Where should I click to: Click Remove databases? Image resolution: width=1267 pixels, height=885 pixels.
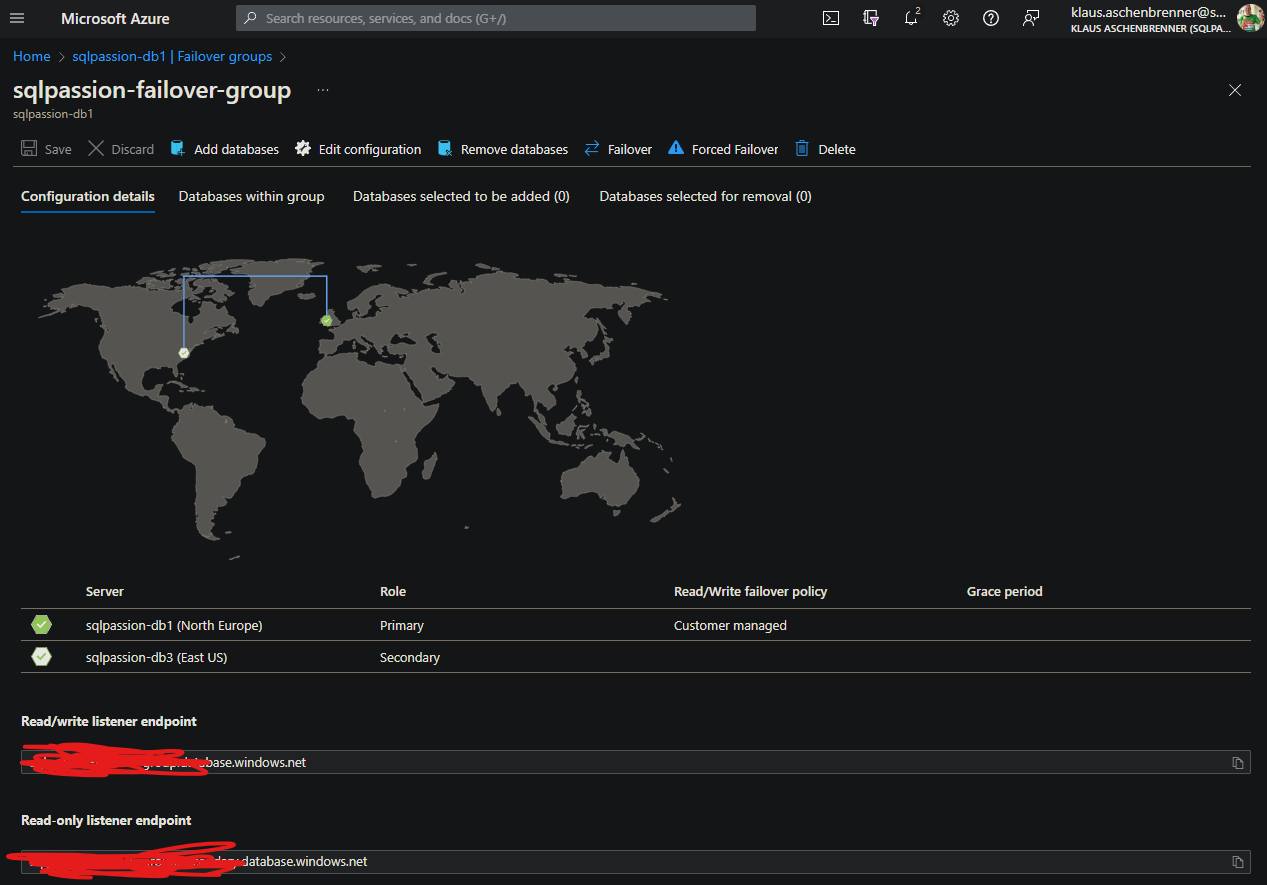point(503,149)
